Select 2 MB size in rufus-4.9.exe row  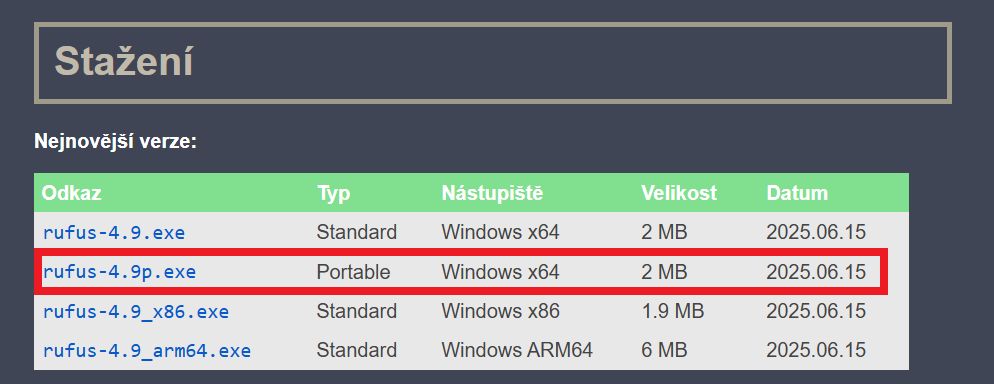tap(664, 232)
